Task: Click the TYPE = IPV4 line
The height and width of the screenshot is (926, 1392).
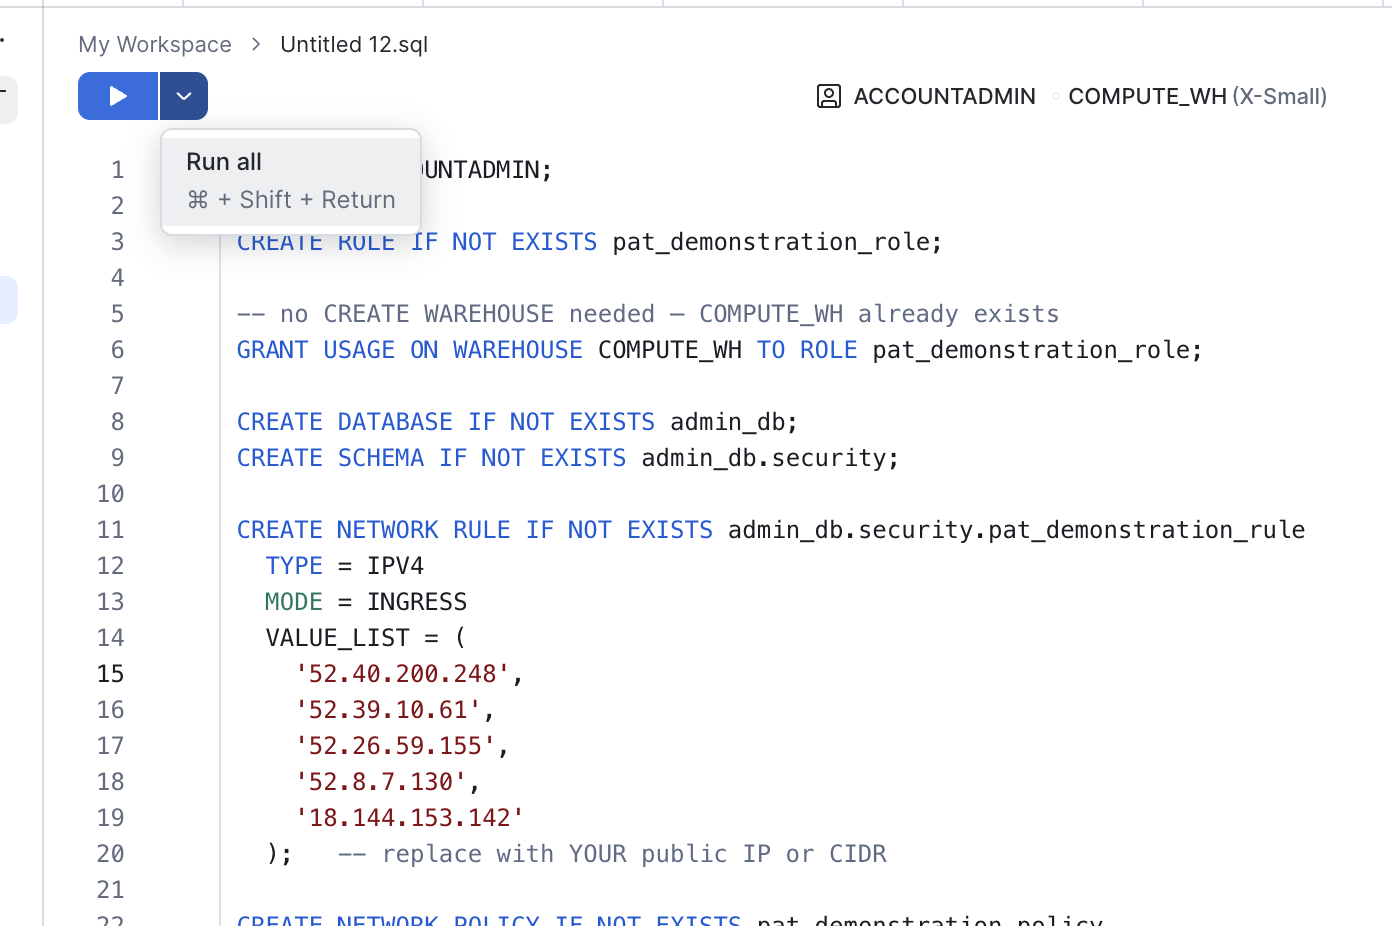Action: pyautogui.click(x=344, y=566)
